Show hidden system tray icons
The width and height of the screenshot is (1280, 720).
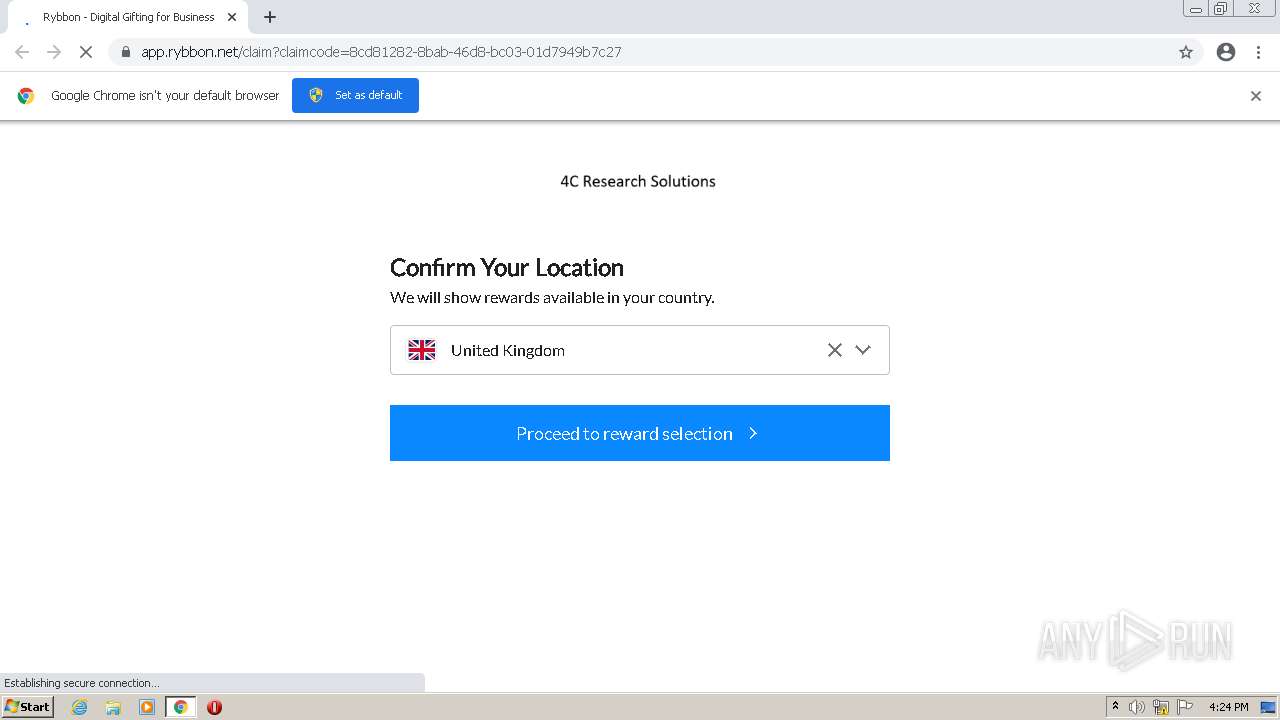coord(1115,707)
